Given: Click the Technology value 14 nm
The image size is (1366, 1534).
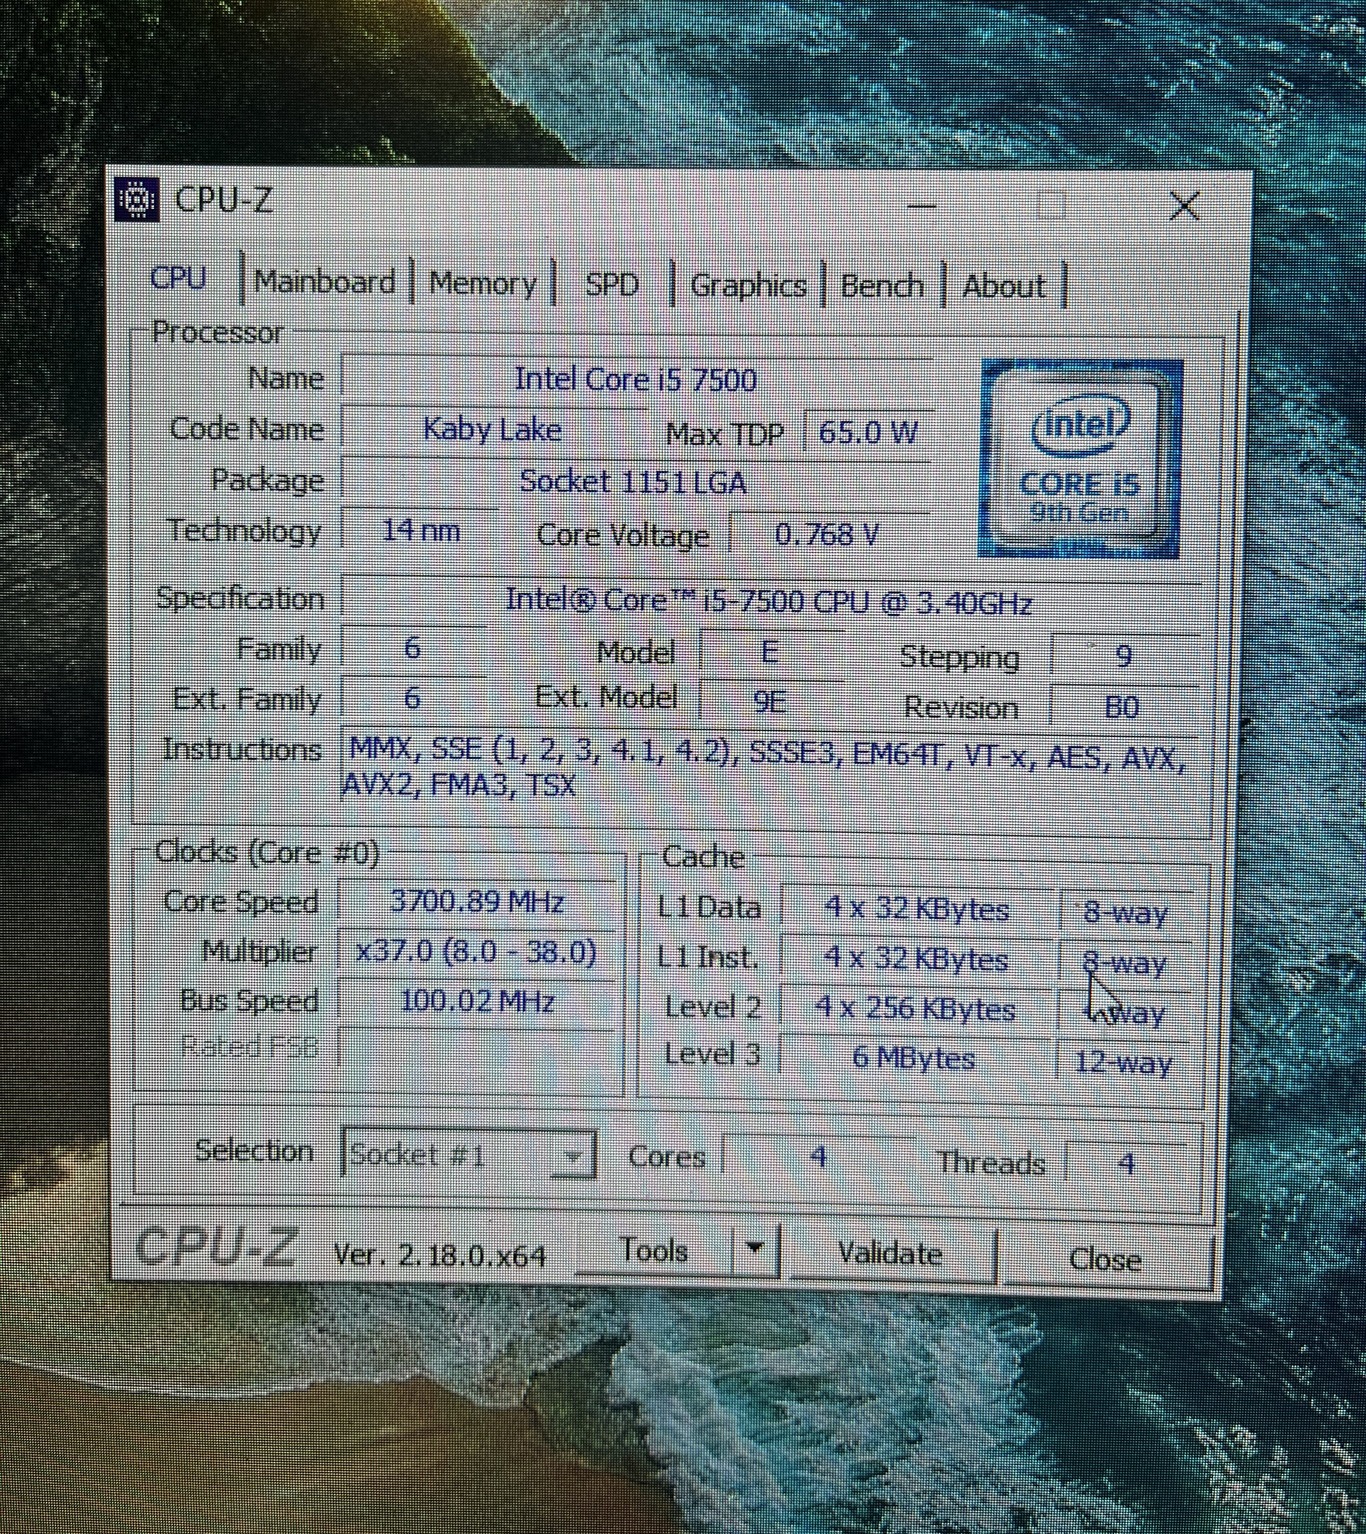Looking at the screenshot, I should click(x=420, y=529).
